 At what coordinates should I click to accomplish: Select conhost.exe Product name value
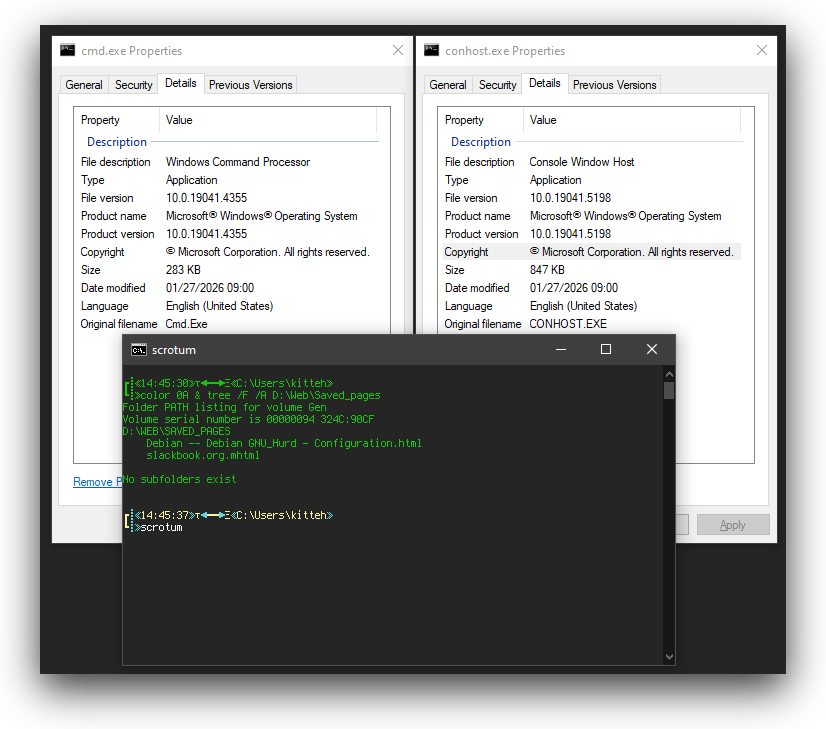pos(626,216)
